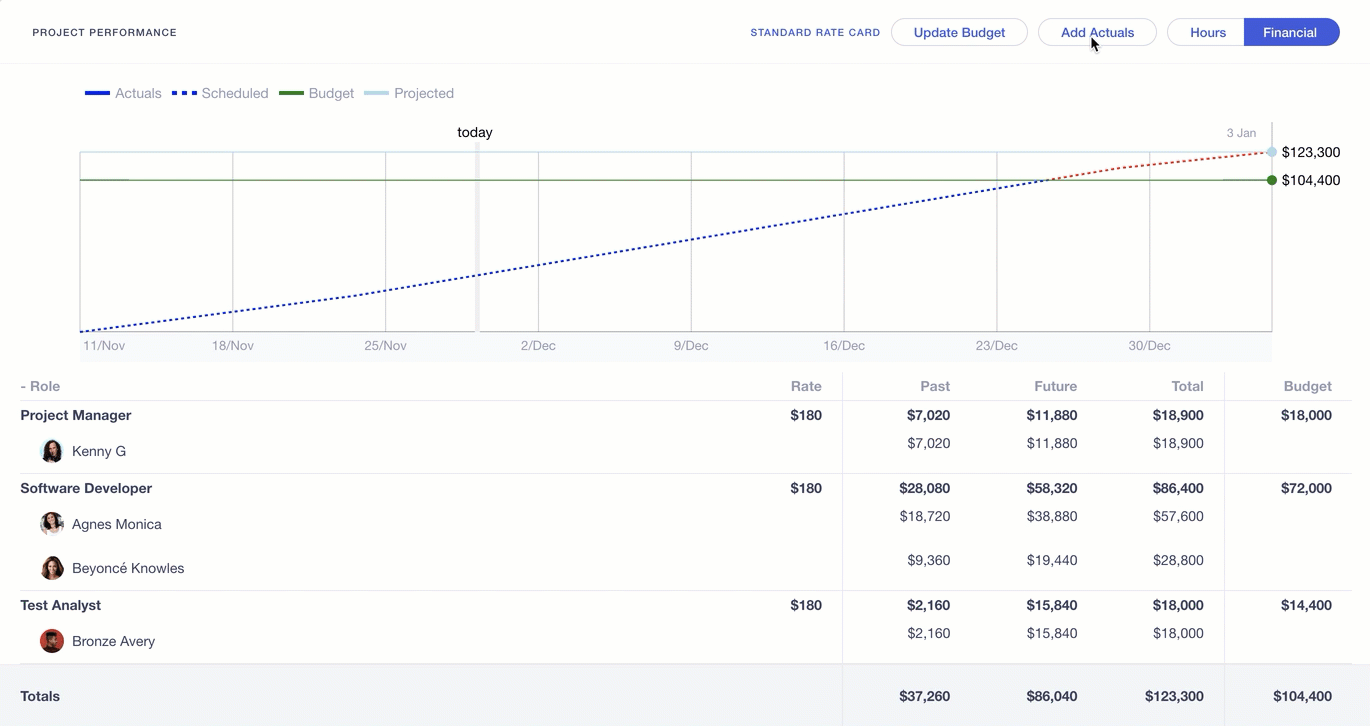Screen dimensions: 1370x726
Task: Click the Add Actuals button
Action: [x=1097, y=32]
